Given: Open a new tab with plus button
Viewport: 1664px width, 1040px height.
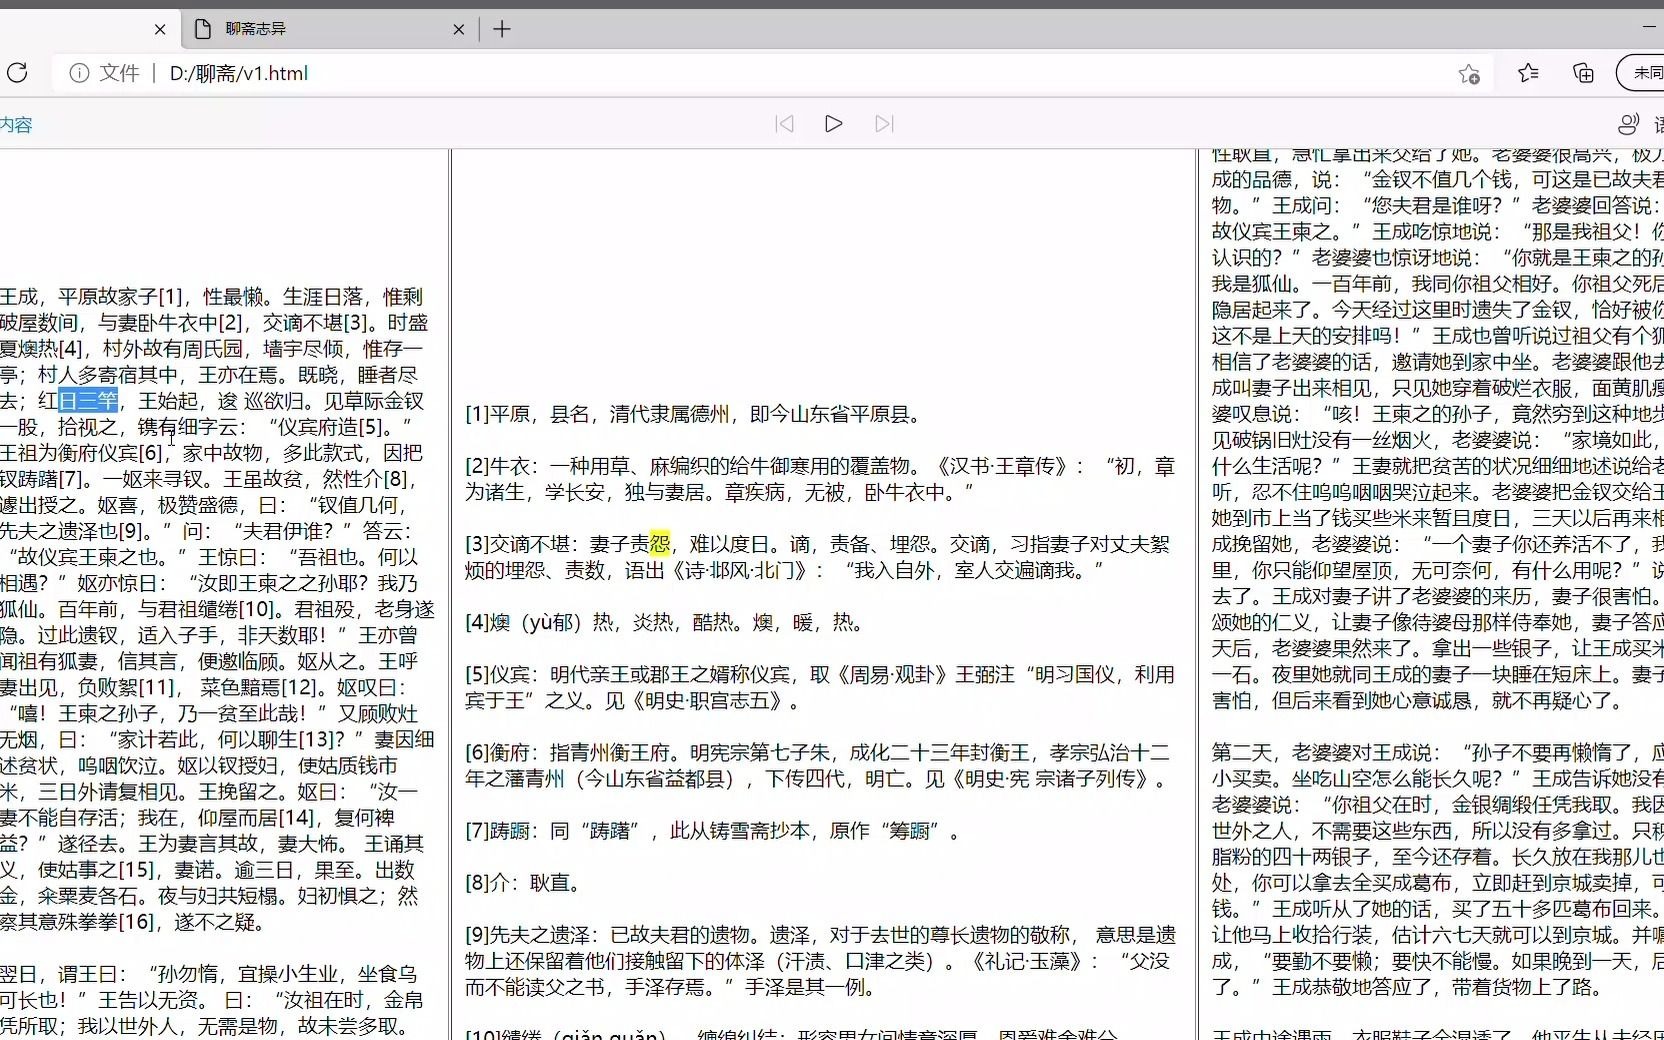Looking at the screenshot, I should [x=502, y=29].
